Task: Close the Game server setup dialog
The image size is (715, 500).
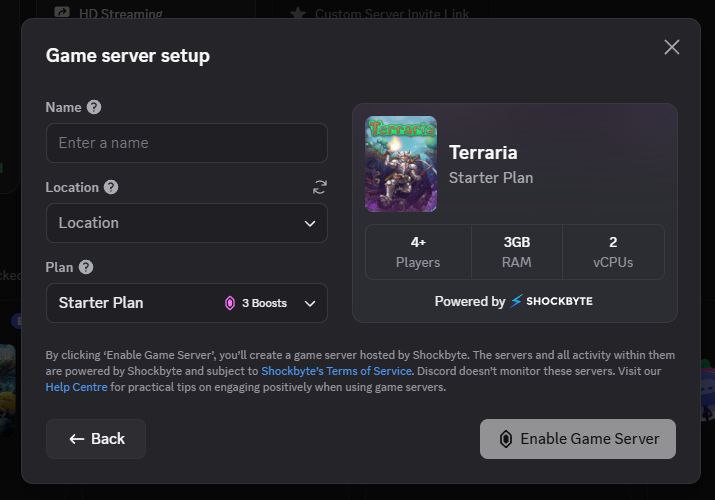Action: [x=671, y=47]
